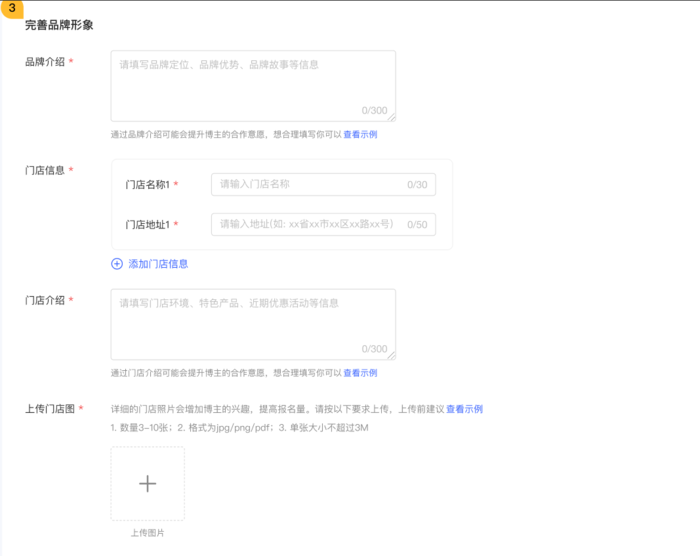Screen dimensions: 700x556
Task: Click the 0/30 counter in store name field
Action: point(417,185)
